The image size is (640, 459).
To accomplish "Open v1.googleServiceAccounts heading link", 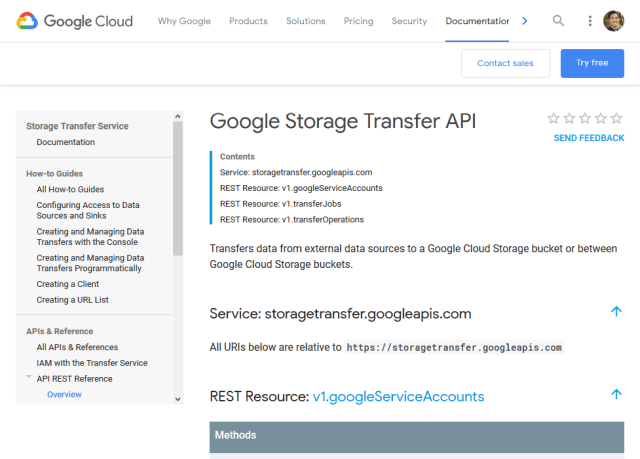I will (x=398, y=396).
